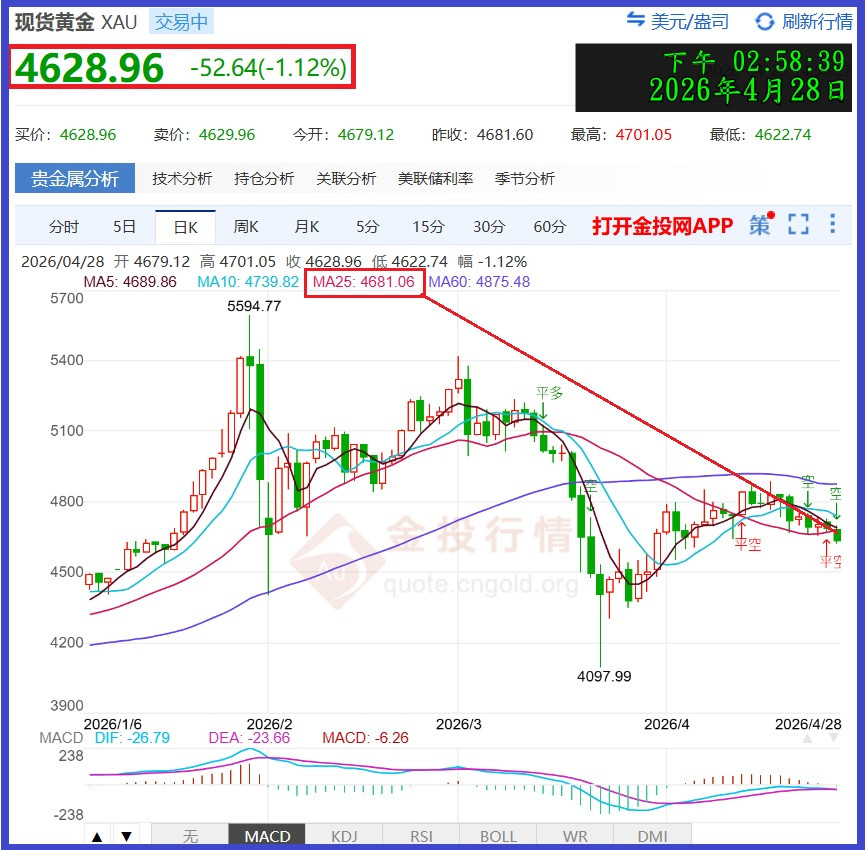
Task: Click the 2026/4/28 date axis label
Action: (808, 724)
